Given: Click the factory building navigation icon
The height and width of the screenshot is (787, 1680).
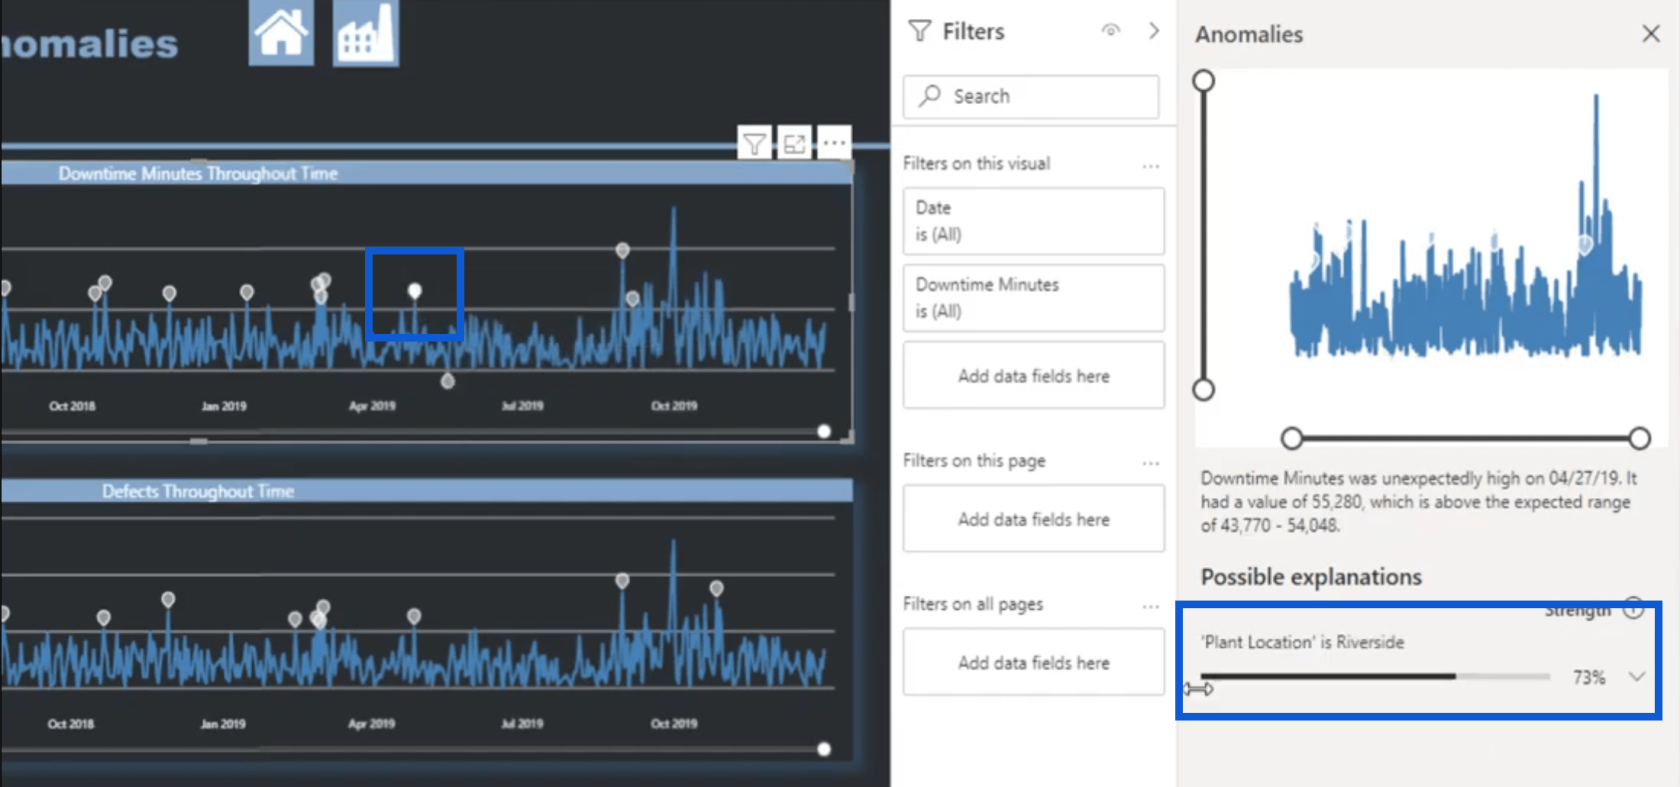Looking at the screenshot, I should tap(365, 32).
